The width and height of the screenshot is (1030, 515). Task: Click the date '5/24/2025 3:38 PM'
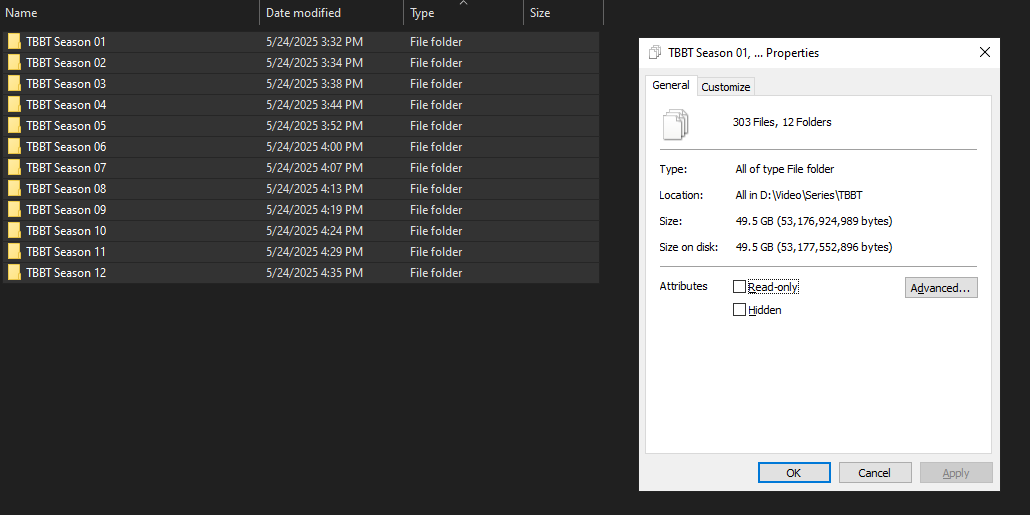[x=314, y=84]
